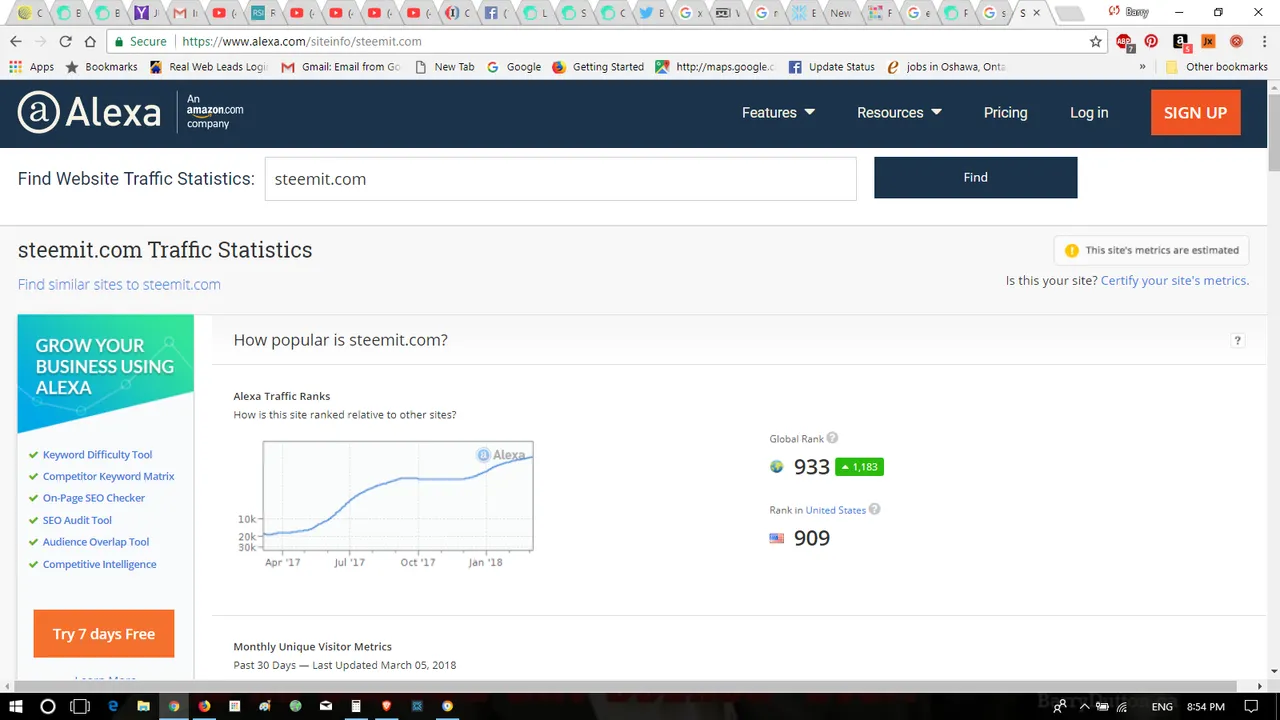Open the United States rank link
The image size is (1280, 720).
835,510
